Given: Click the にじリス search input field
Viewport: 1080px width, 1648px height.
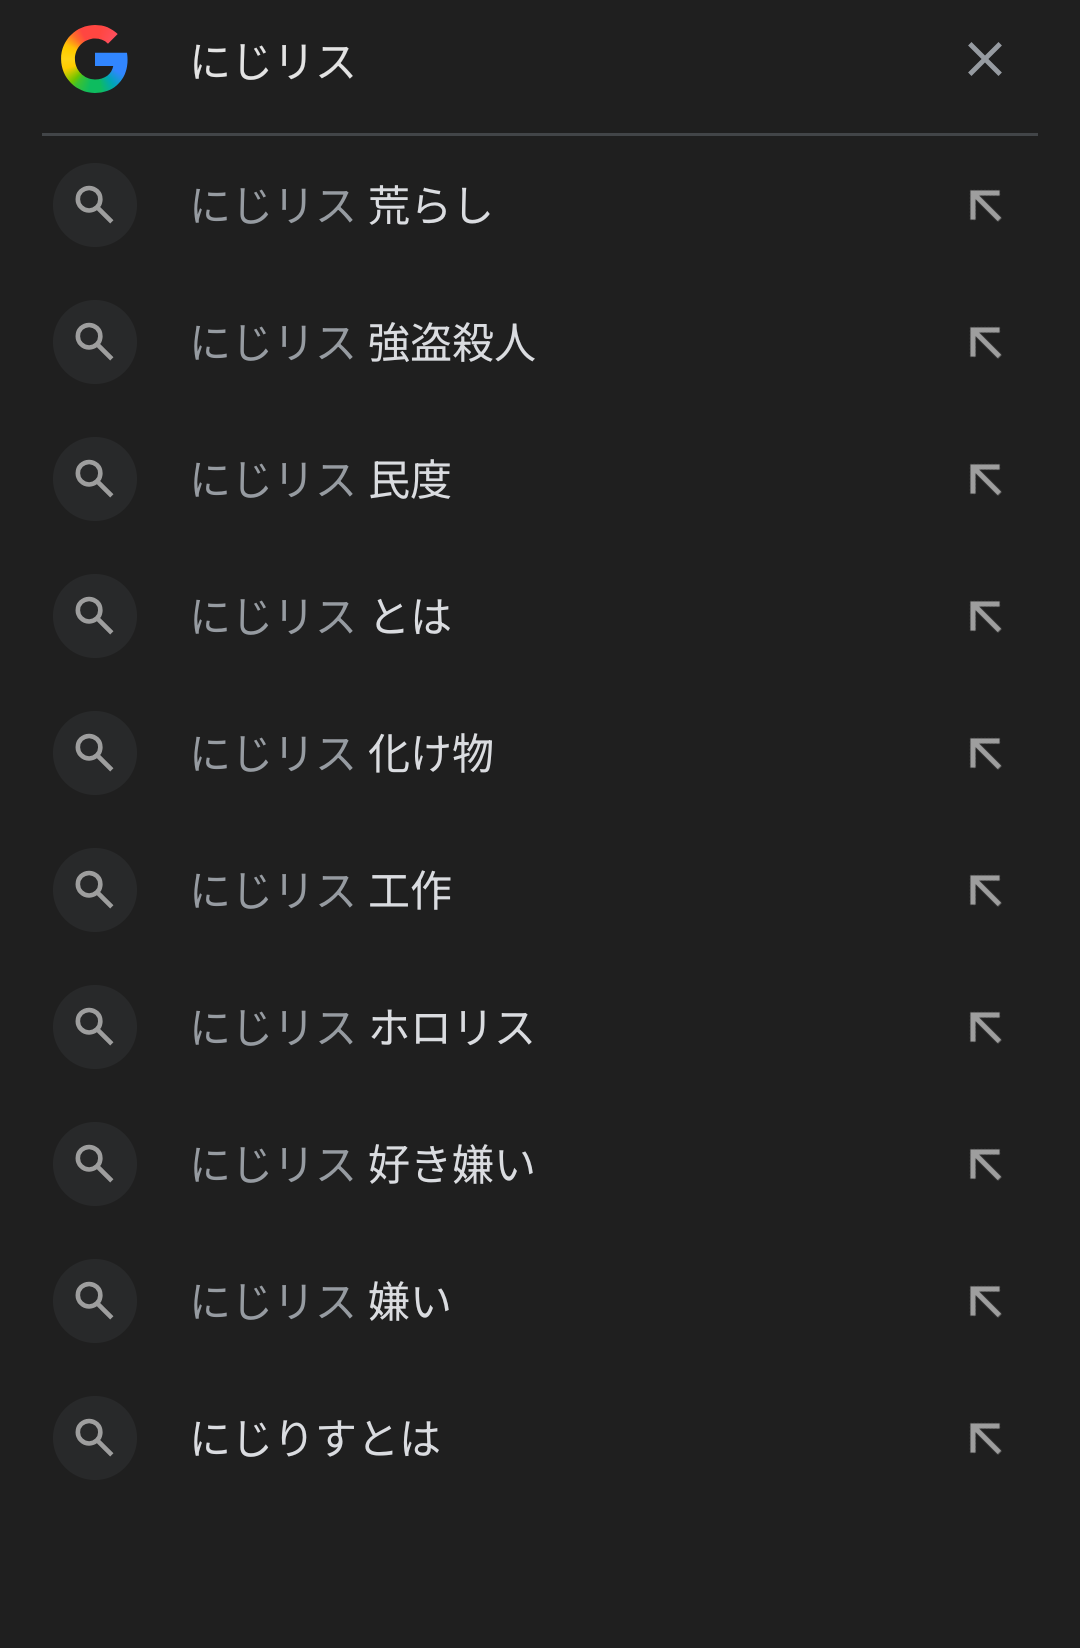Looking at the screenshot, I should point(550,62).
